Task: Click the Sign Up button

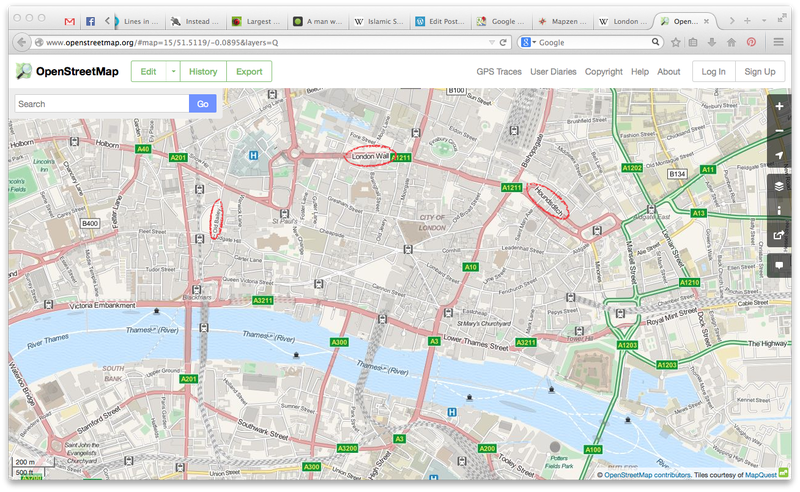Action: coord(760,71)
